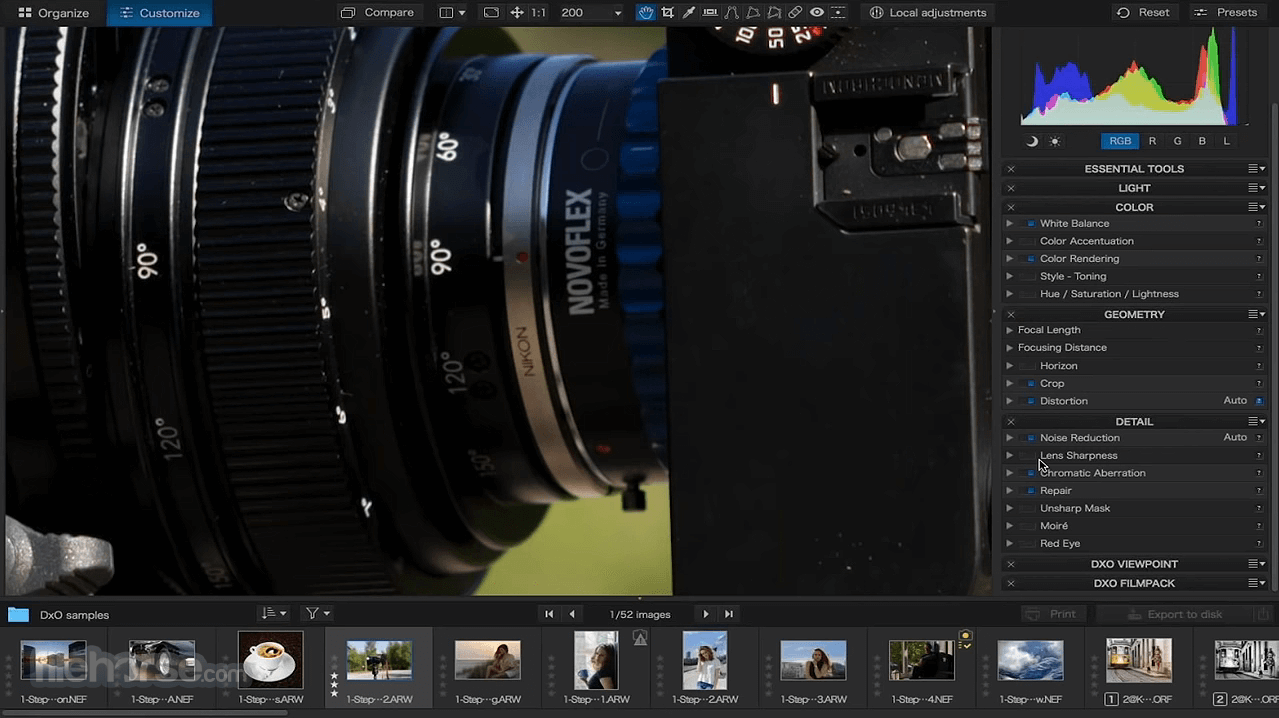Open the view layout split dropdown

click(x=452, y=13)
